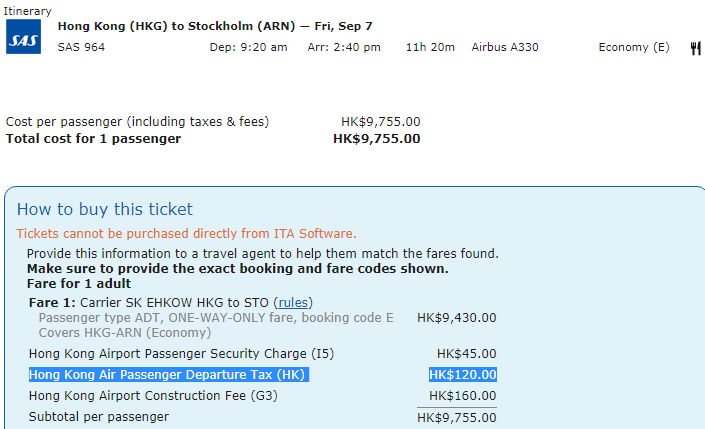Click the SAS airline logo
This screenshot has width=705, height=429.
[x=23, y=36]
